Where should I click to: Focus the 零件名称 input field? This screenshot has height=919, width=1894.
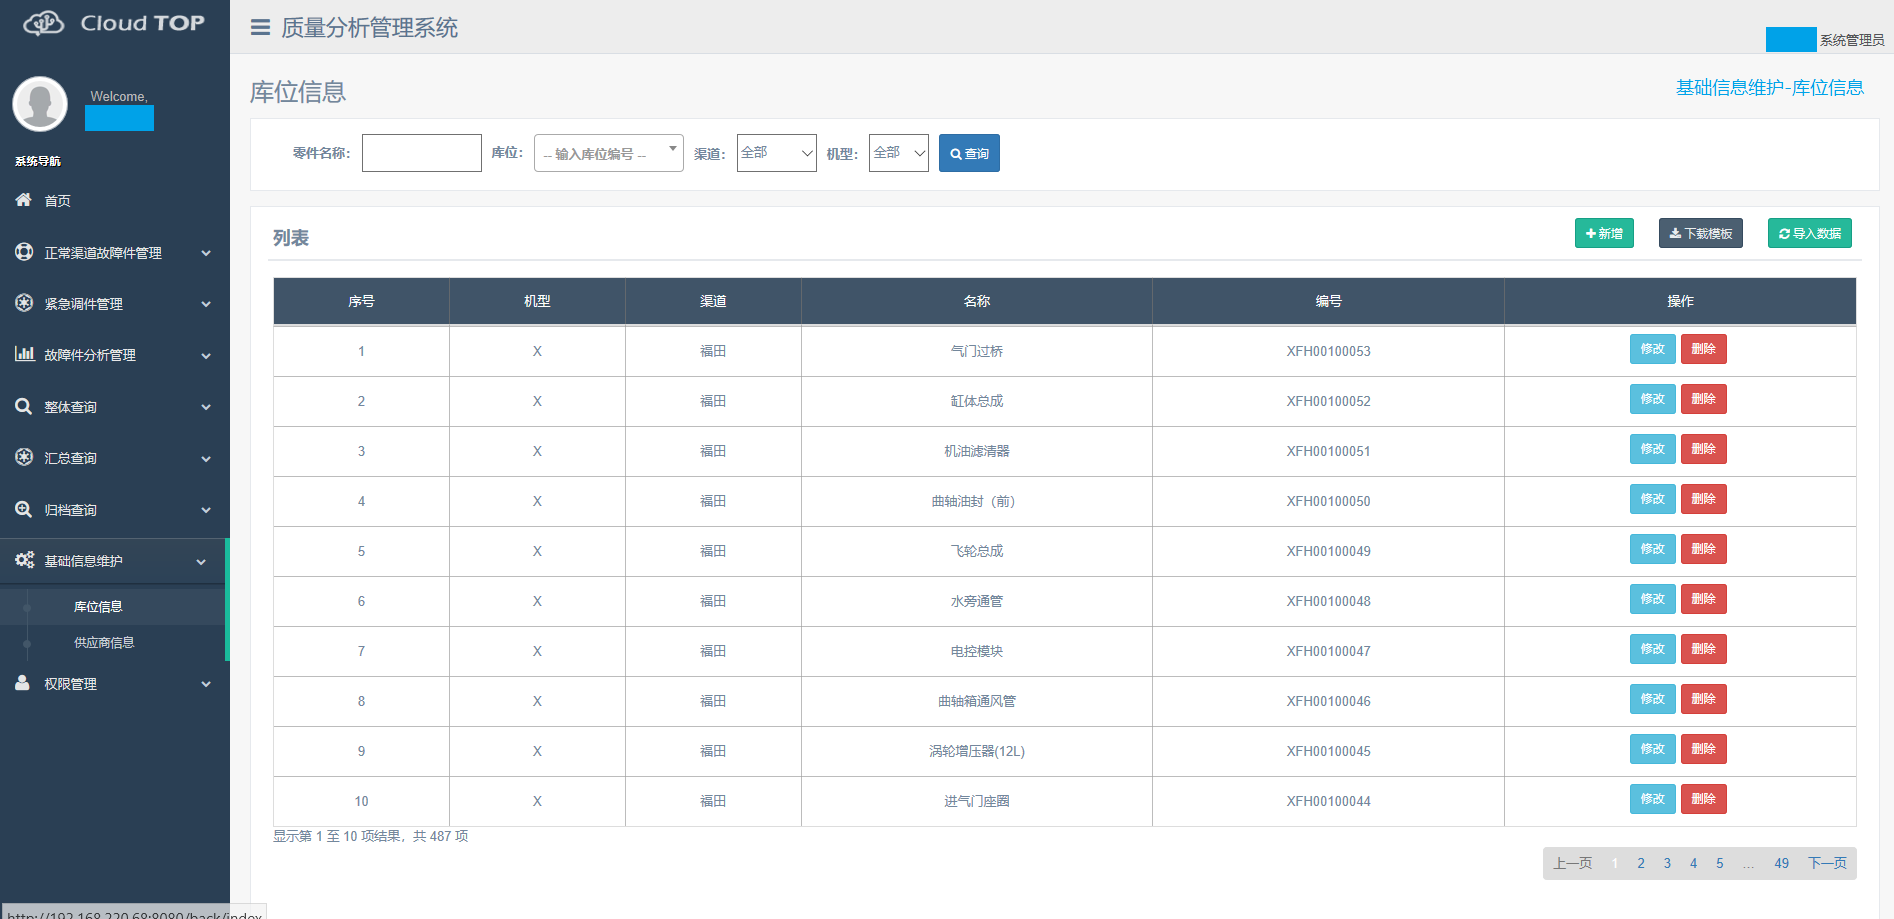[x=422, y=153]
